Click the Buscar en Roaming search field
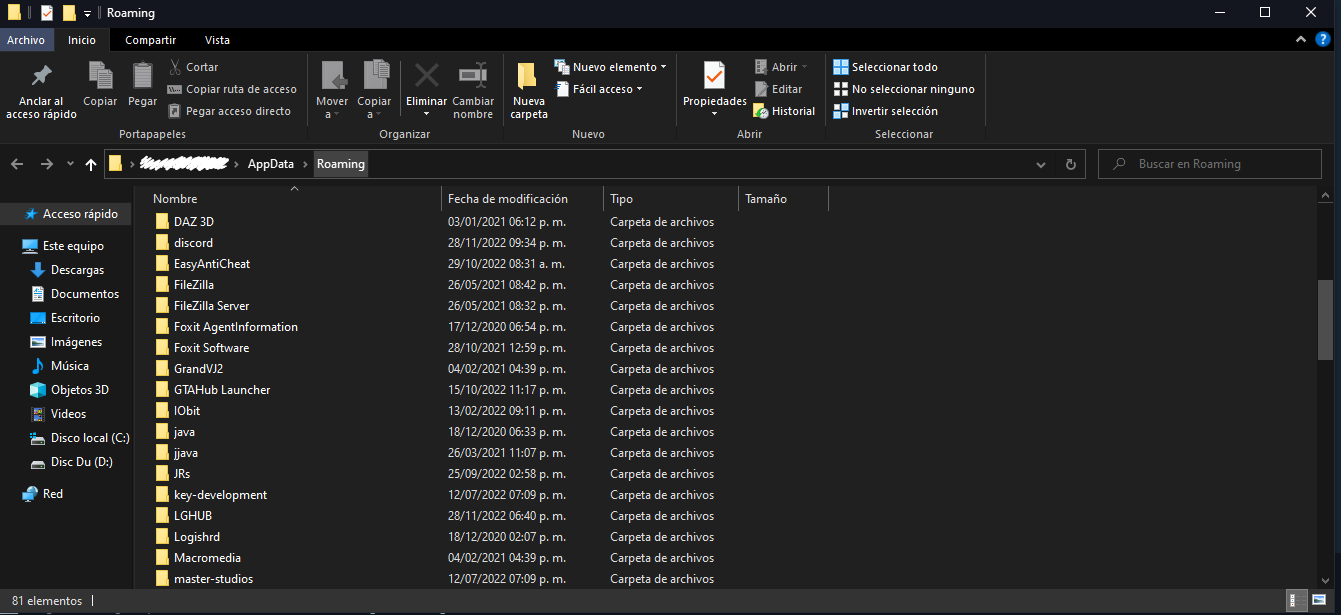 [x=1209, y=164]
